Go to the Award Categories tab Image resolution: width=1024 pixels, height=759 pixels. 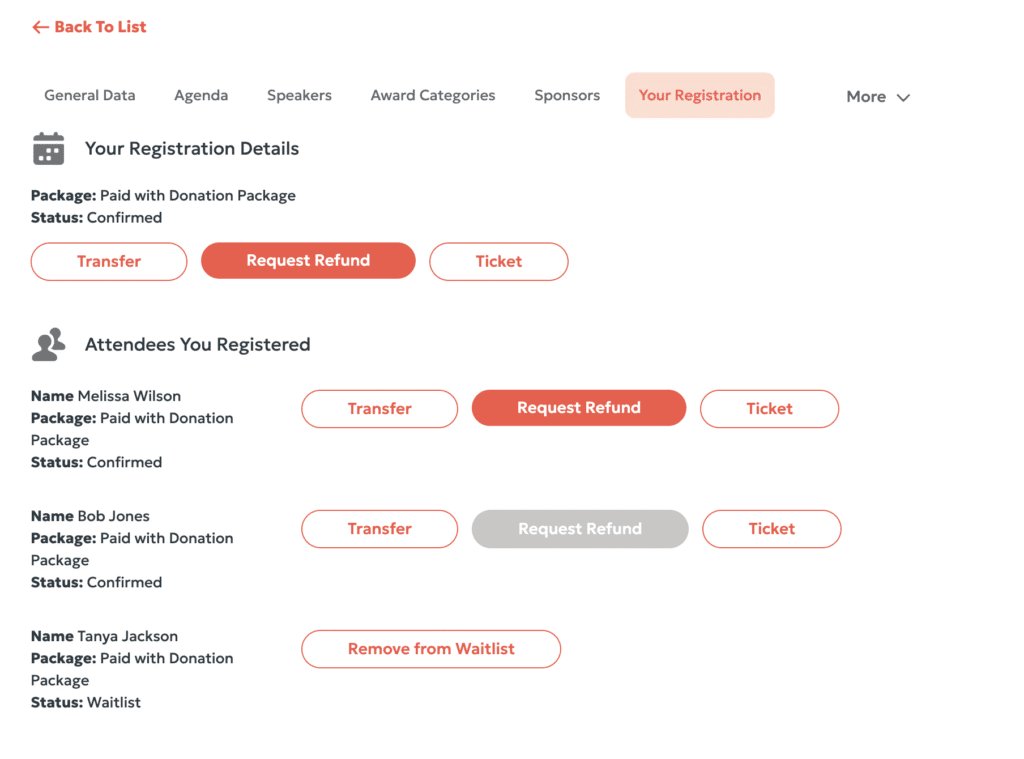click(432, 96)
